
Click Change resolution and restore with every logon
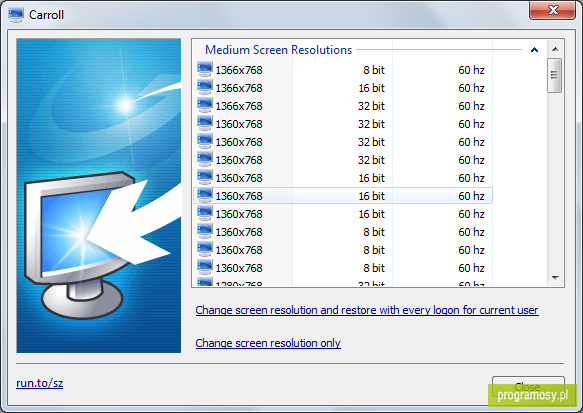point(367,310)
